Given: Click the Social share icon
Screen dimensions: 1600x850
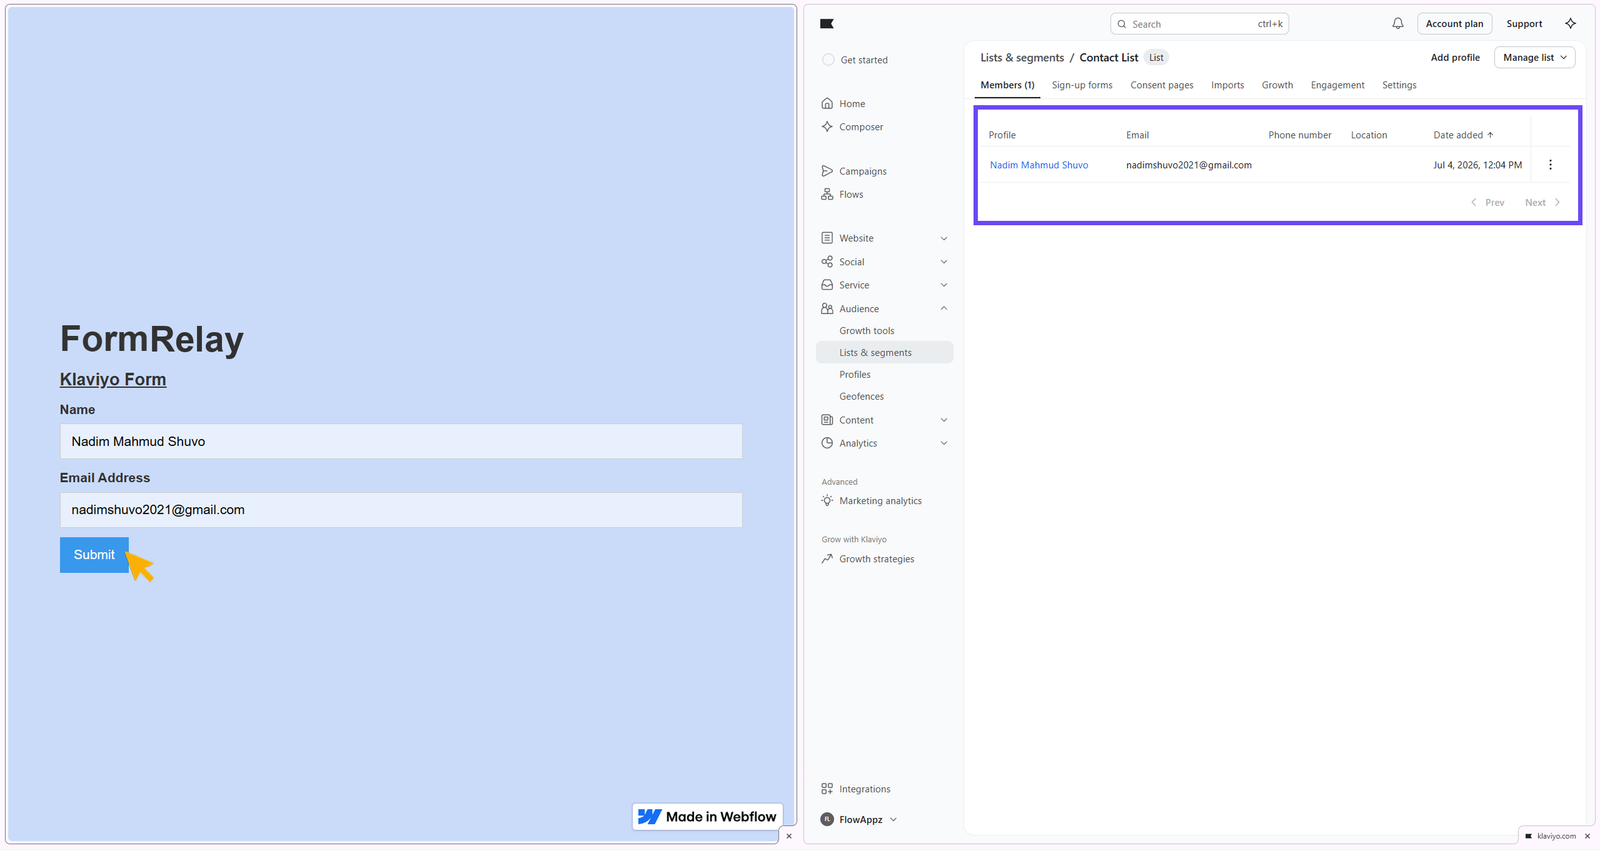Looking at the screenshot, I should point(827,262).
